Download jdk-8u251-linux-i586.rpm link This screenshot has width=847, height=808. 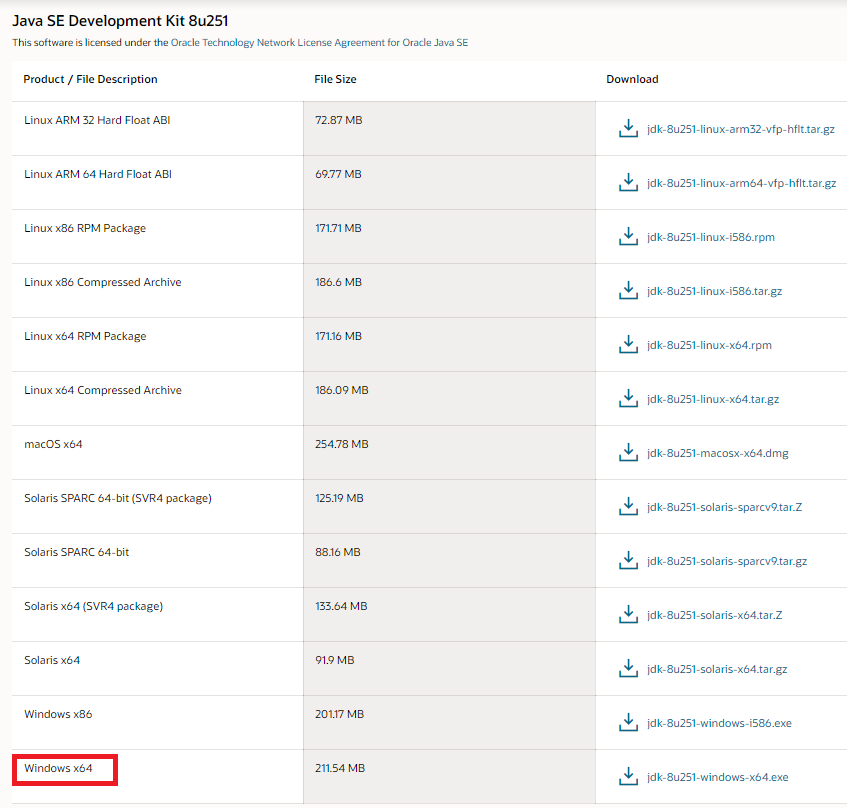click(x=711, y=238)
